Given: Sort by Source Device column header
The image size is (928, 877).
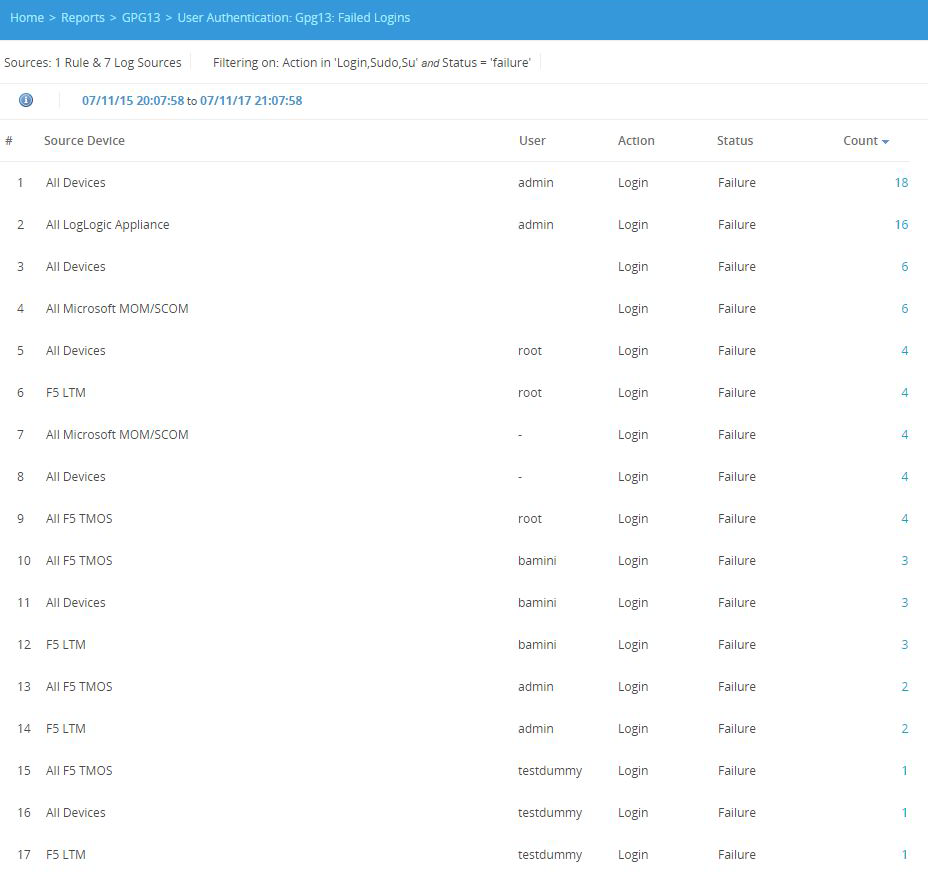Looking at the screenshot, I should coord(84,141).
